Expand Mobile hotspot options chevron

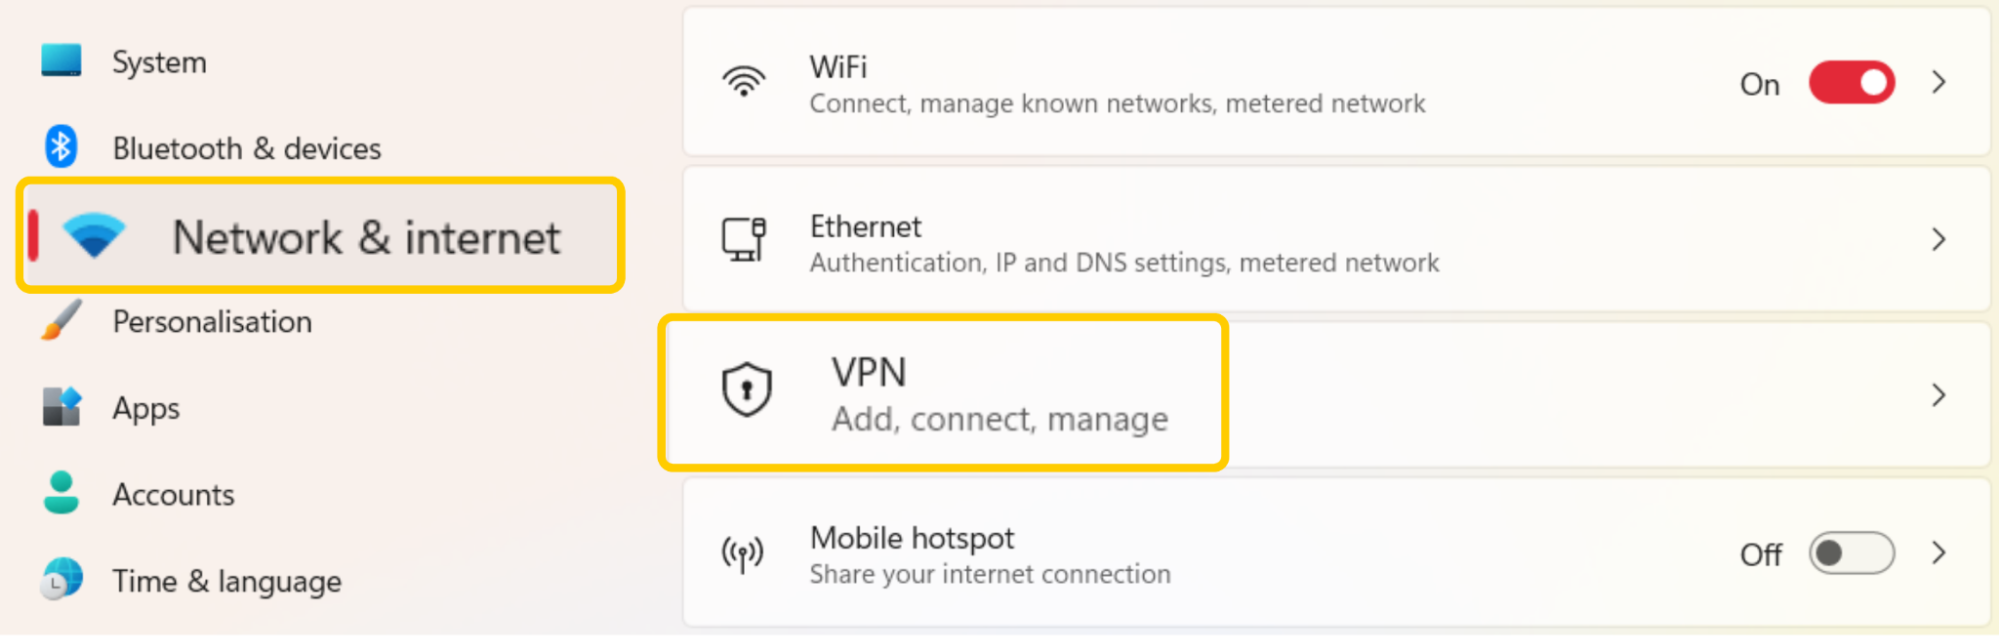[x=1939, y=553]
